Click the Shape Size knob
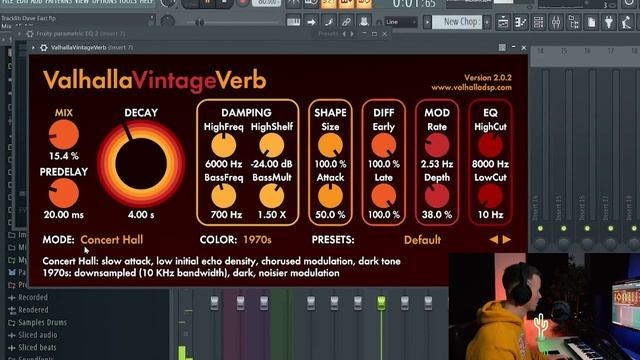 [330, 145]
